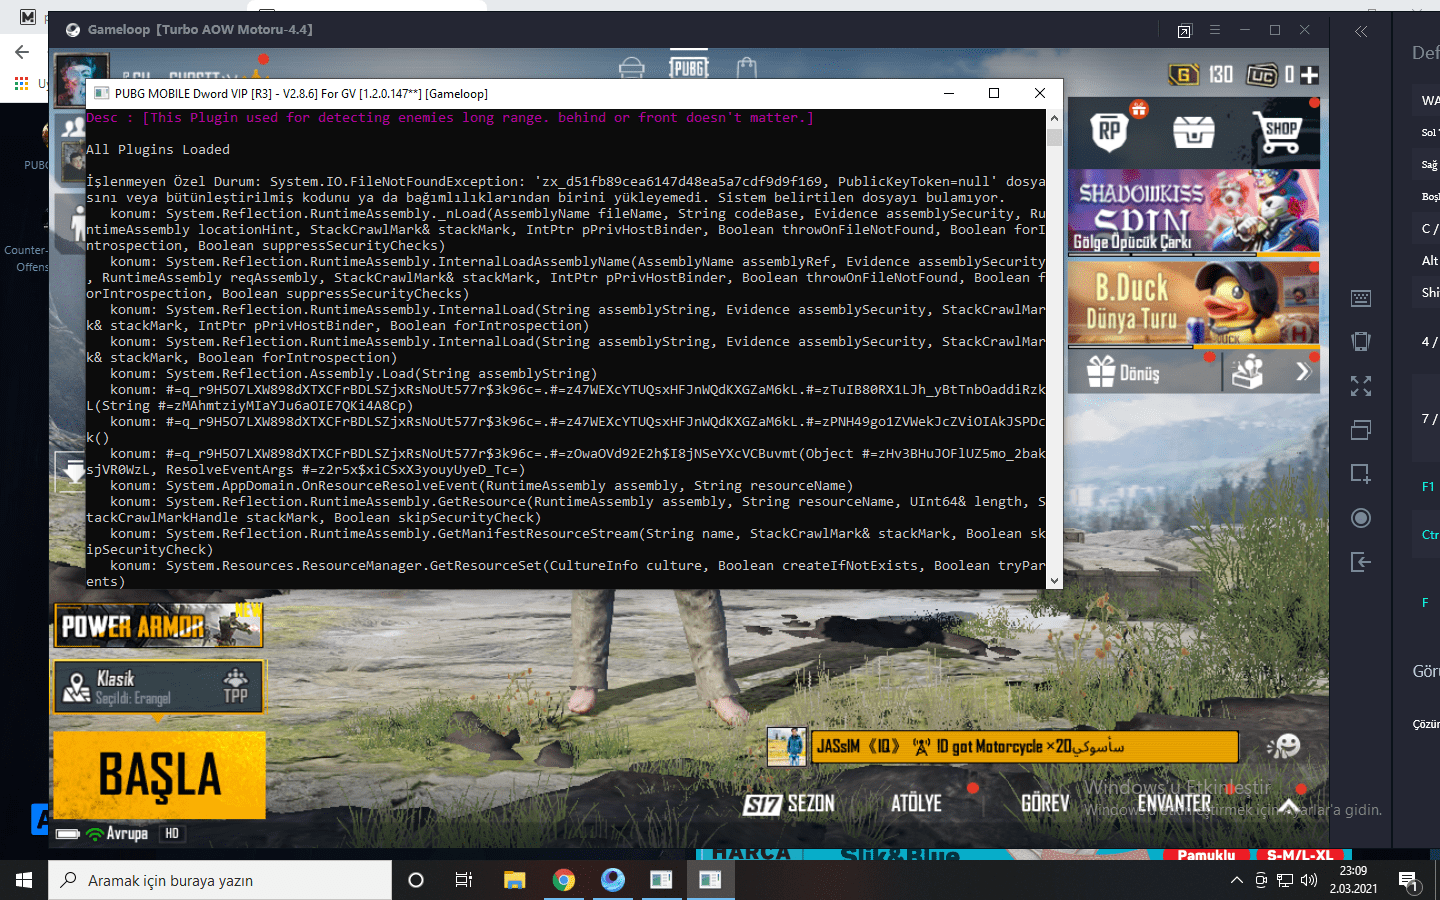The image size is (1440, 900).
Task: Open Cortana from the taskbar
Action: (x=416, y=880)
